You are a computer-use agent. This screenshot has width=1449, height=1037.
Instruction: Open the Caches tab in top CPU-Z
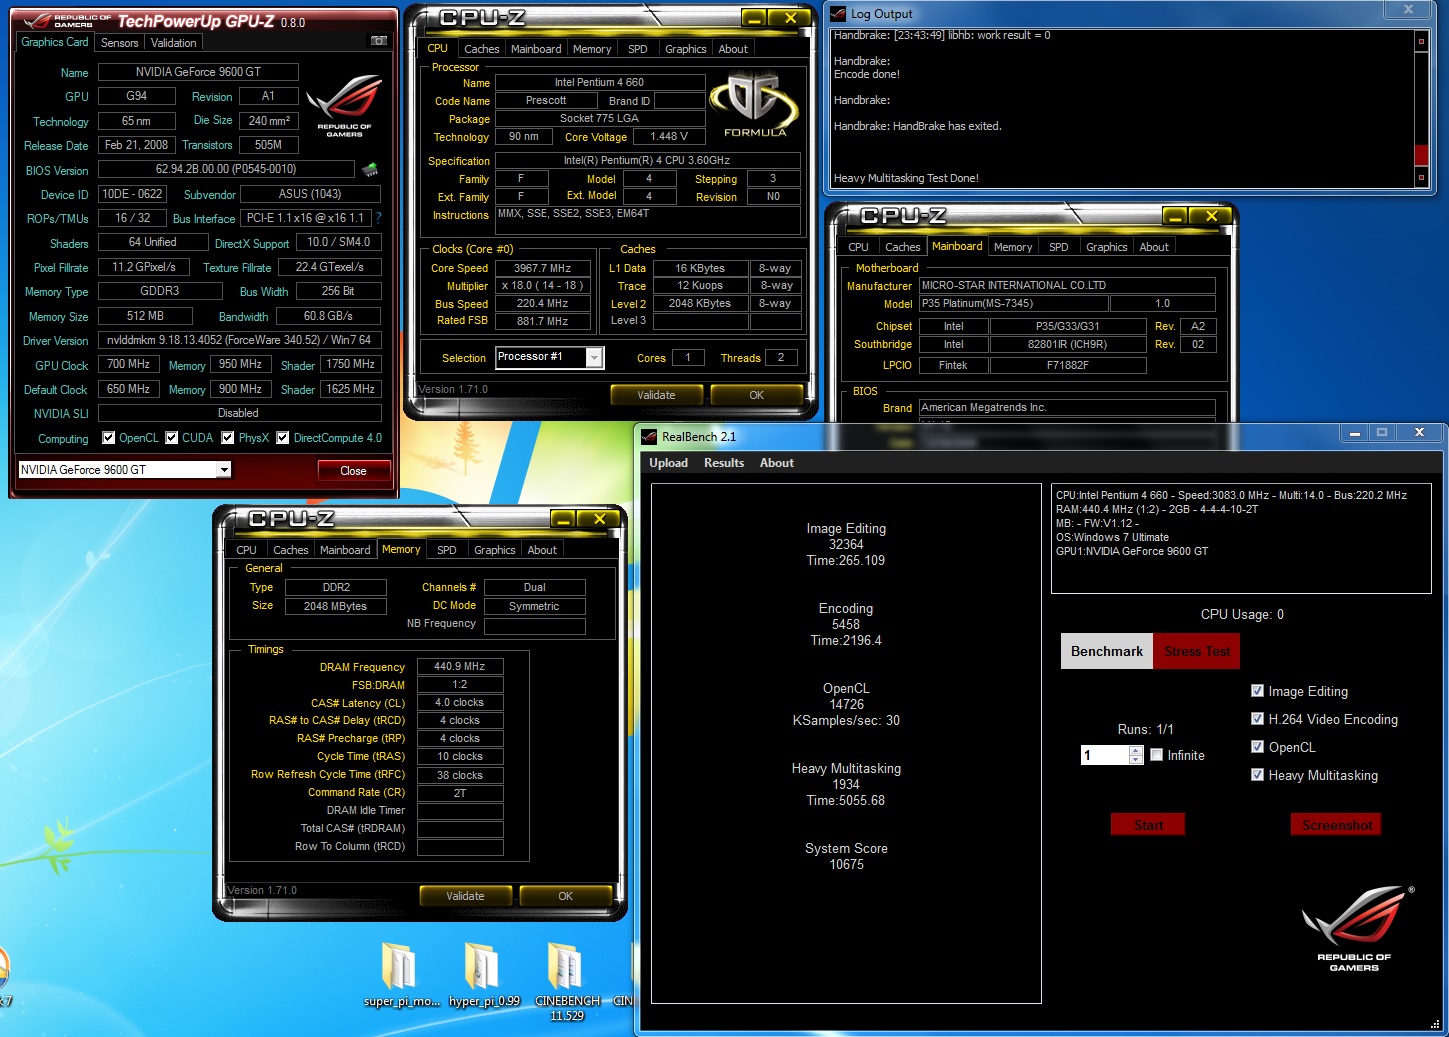coord(482,48)
